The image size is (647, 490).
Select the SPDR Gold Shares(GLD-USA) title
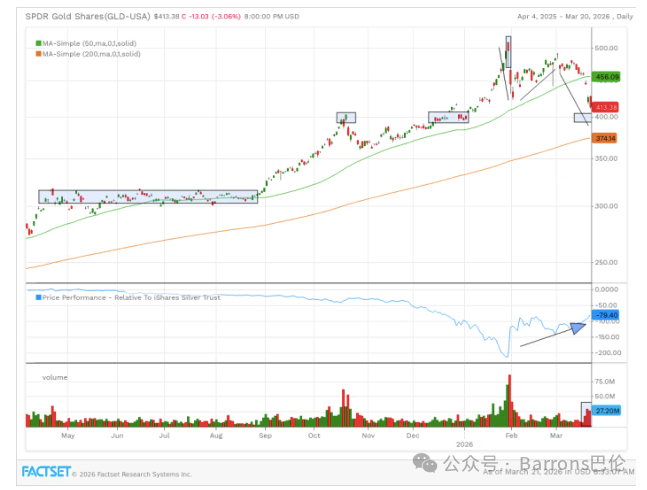88,16
